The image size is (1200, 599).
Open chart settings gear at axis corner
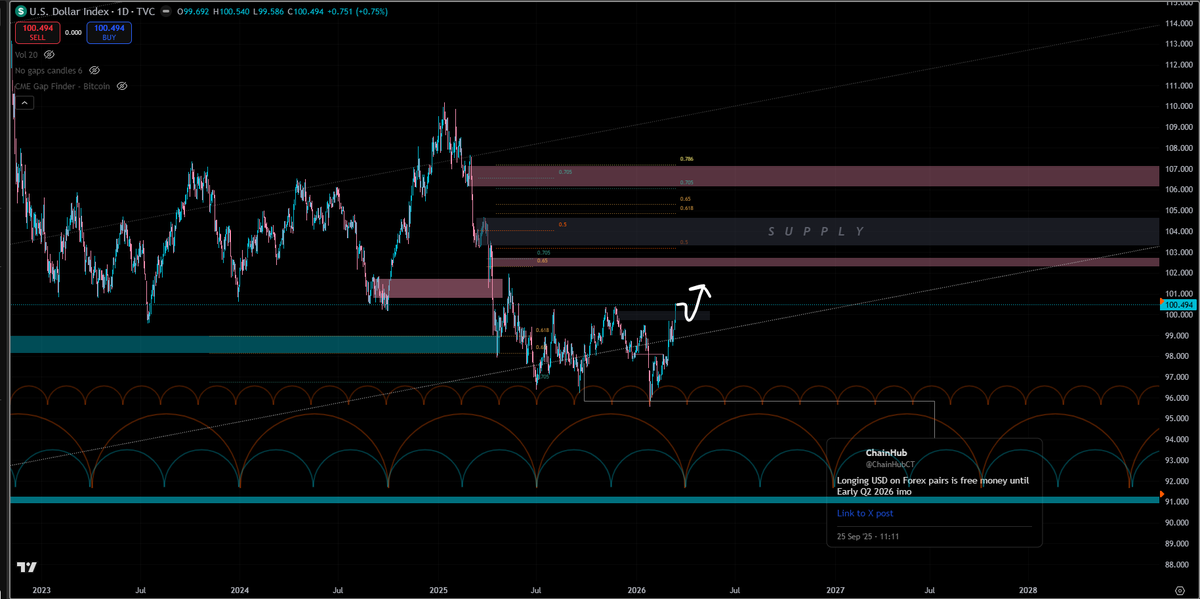click(1180, 590)
